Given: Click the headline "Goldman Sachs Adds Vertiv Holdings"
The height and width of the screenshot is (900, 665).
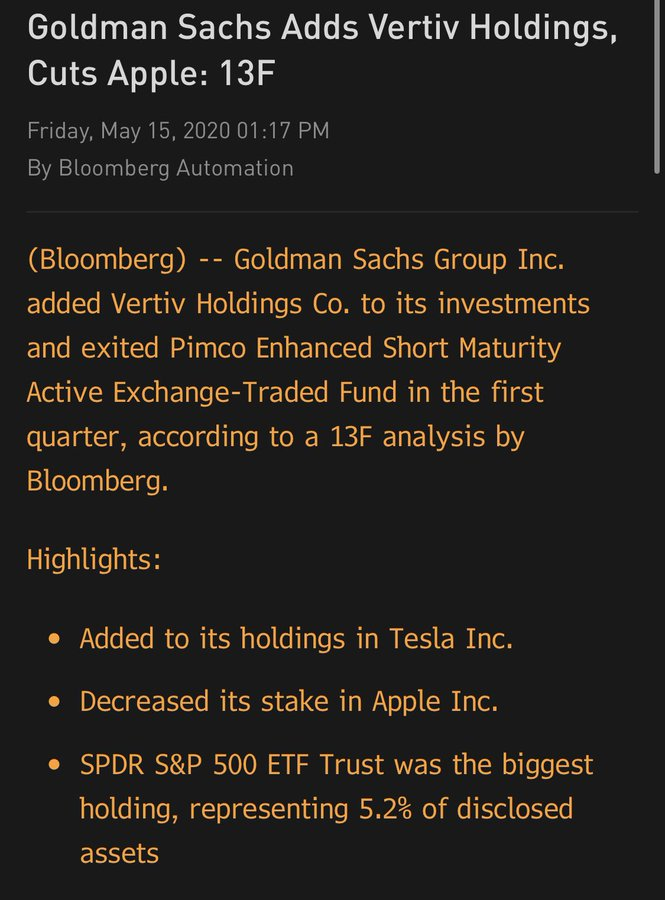Looking at the screenshot, I should pos(322,27).
